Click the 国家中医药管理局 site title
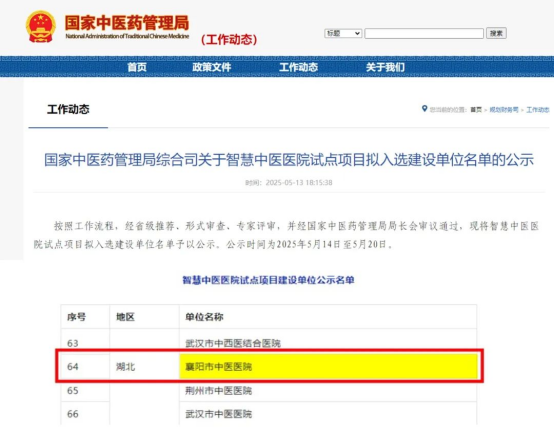Image resolution: width=554 pixels, height=434 pixels. point(127,23)
